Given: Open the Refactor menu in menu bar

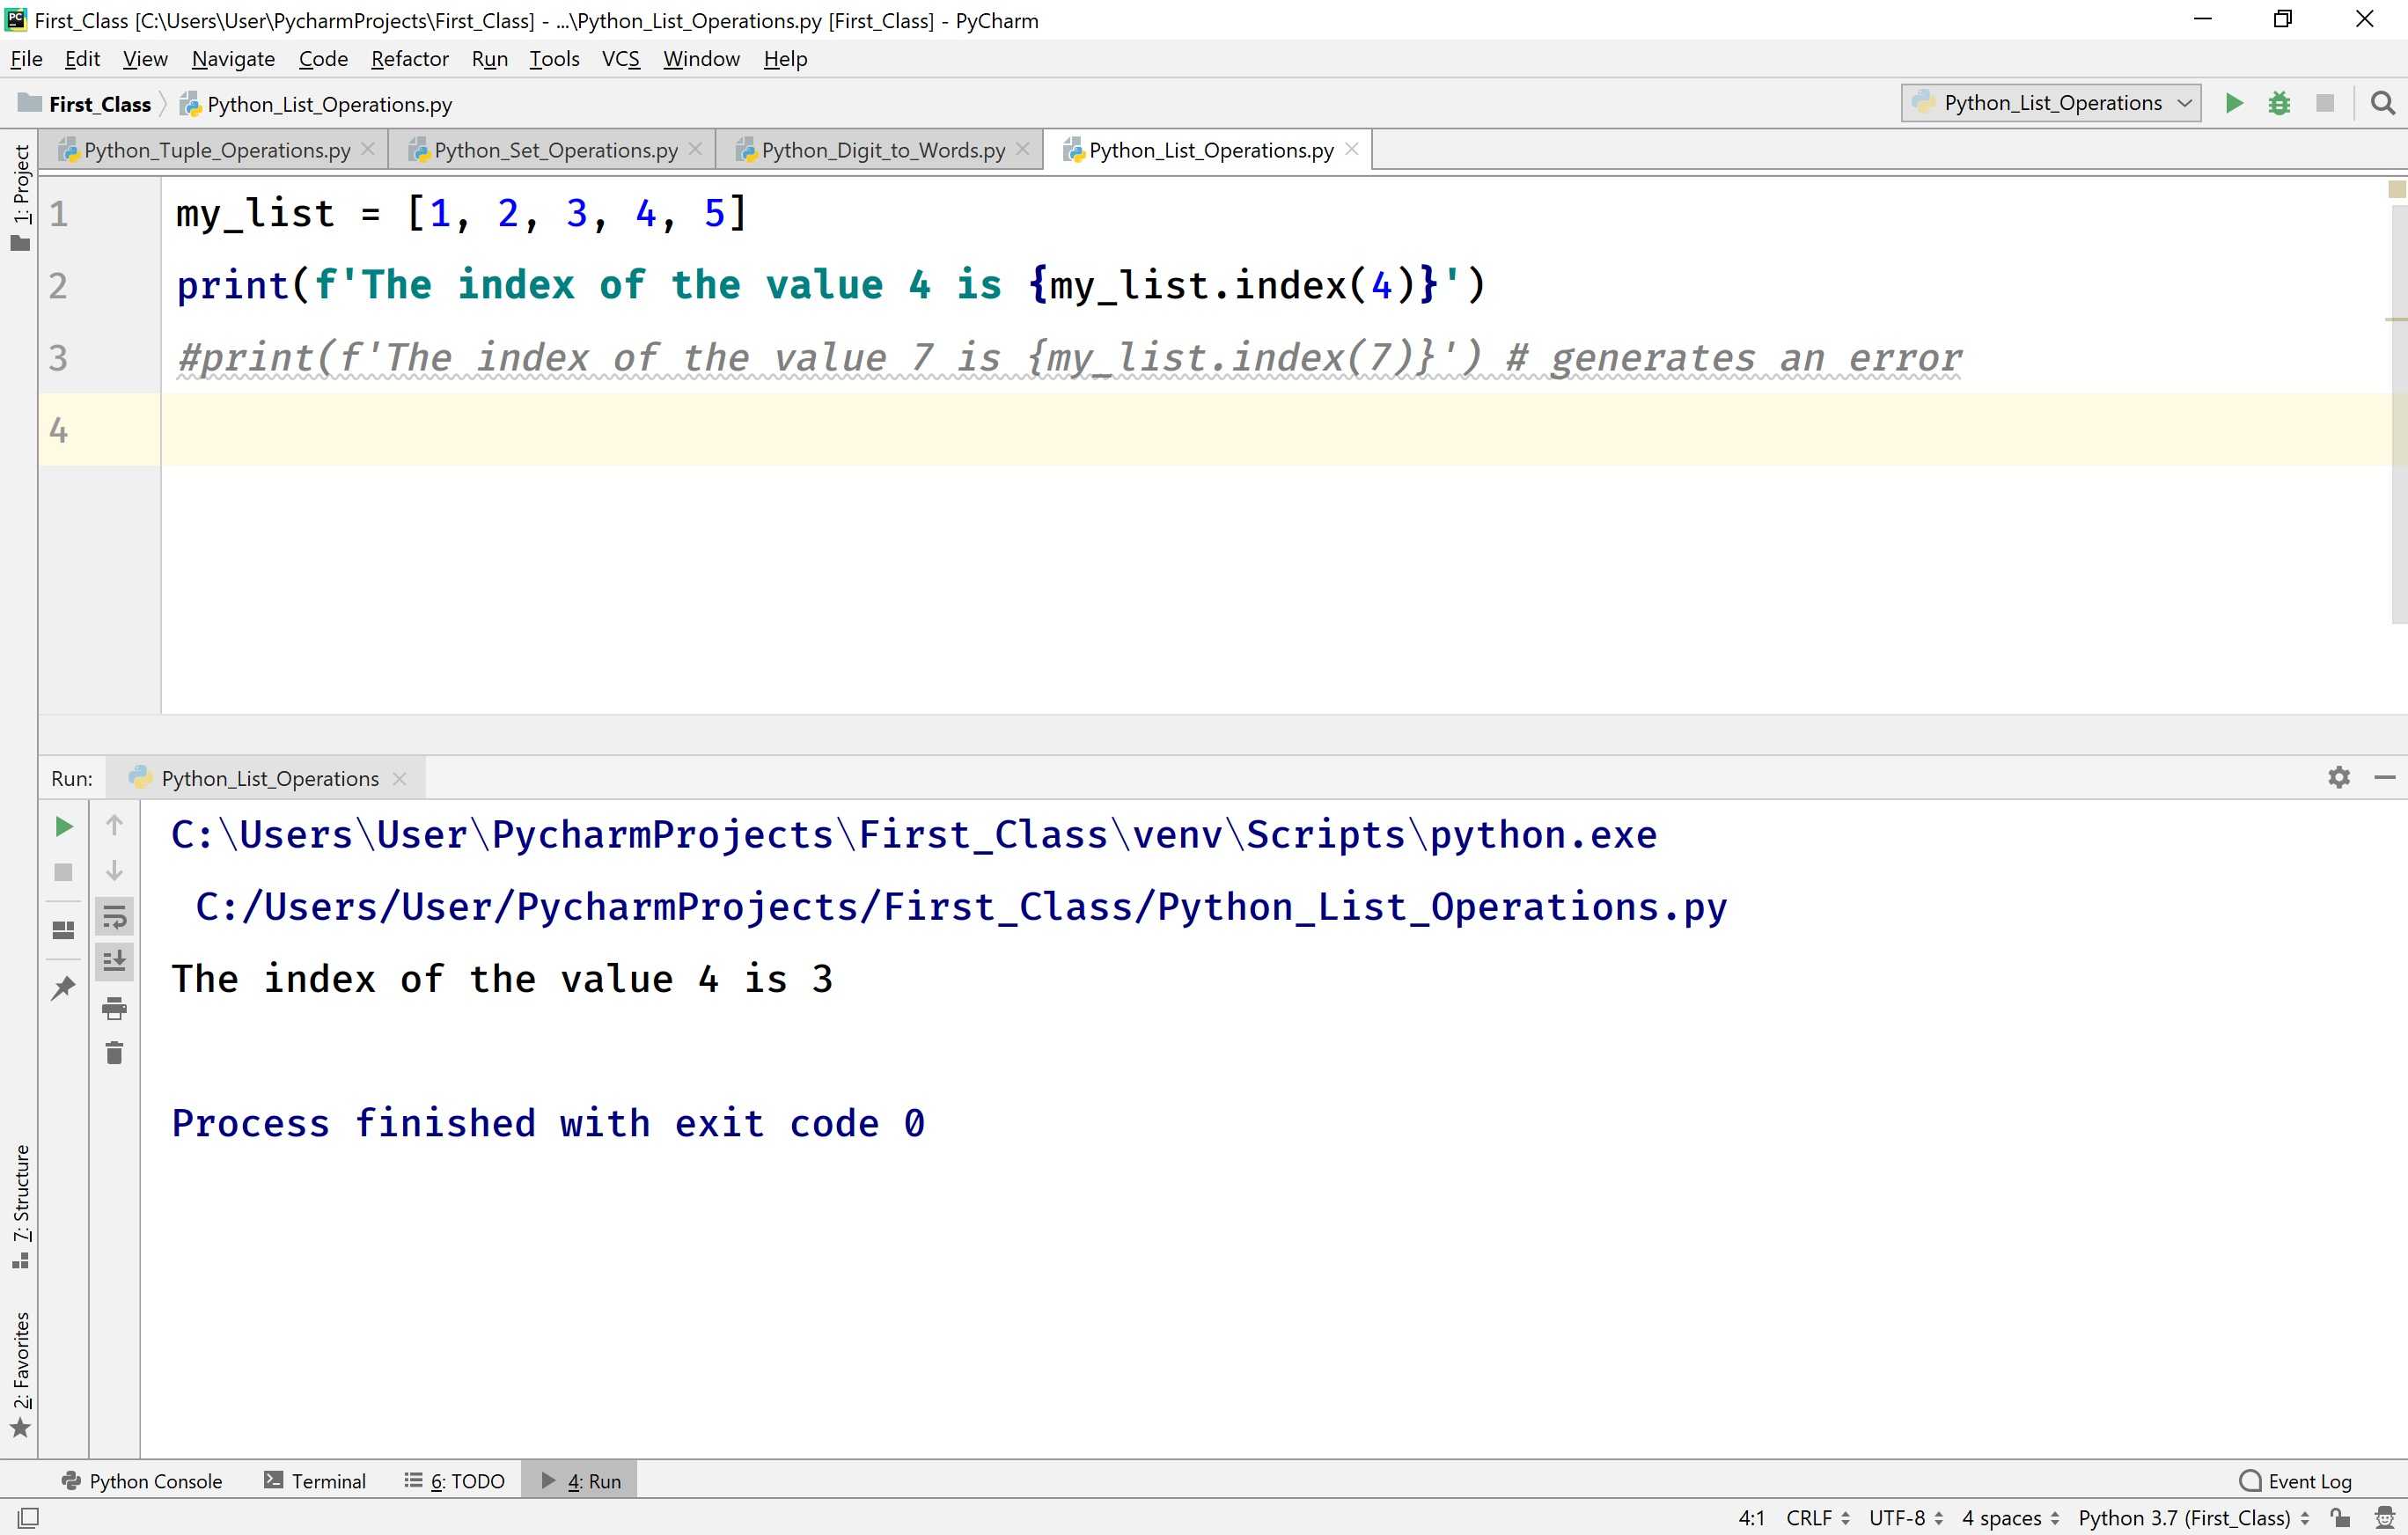Looking at the screenshot, I should (411, 58).
